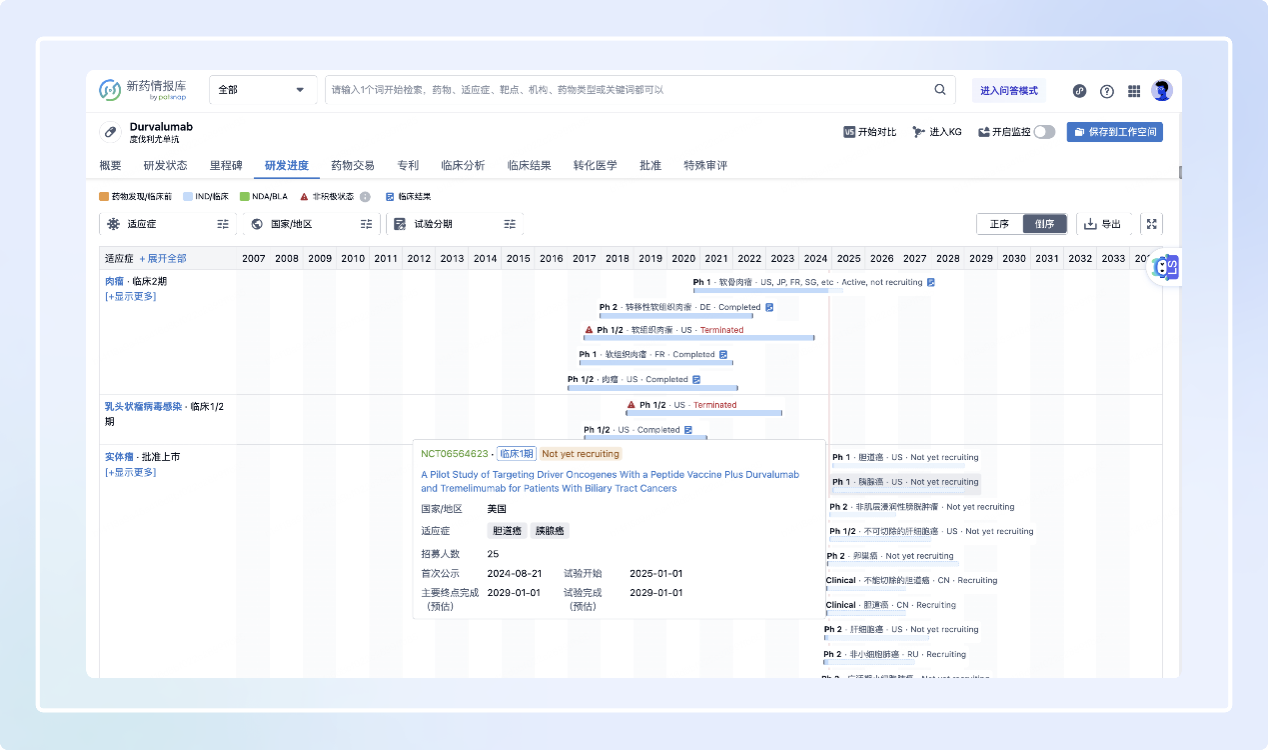The height and width of the screenshot is (750, 1268).
Task: Click the 导出 export button
Action: [x=1103, y=224]
